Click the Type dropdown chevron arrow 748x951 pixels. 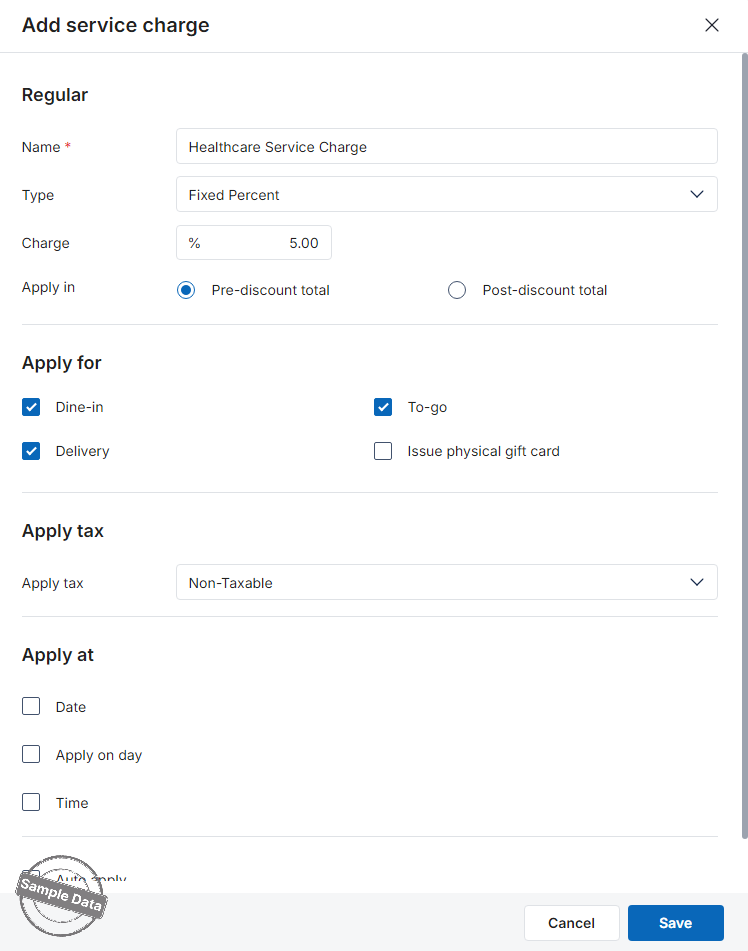point(697,195)
